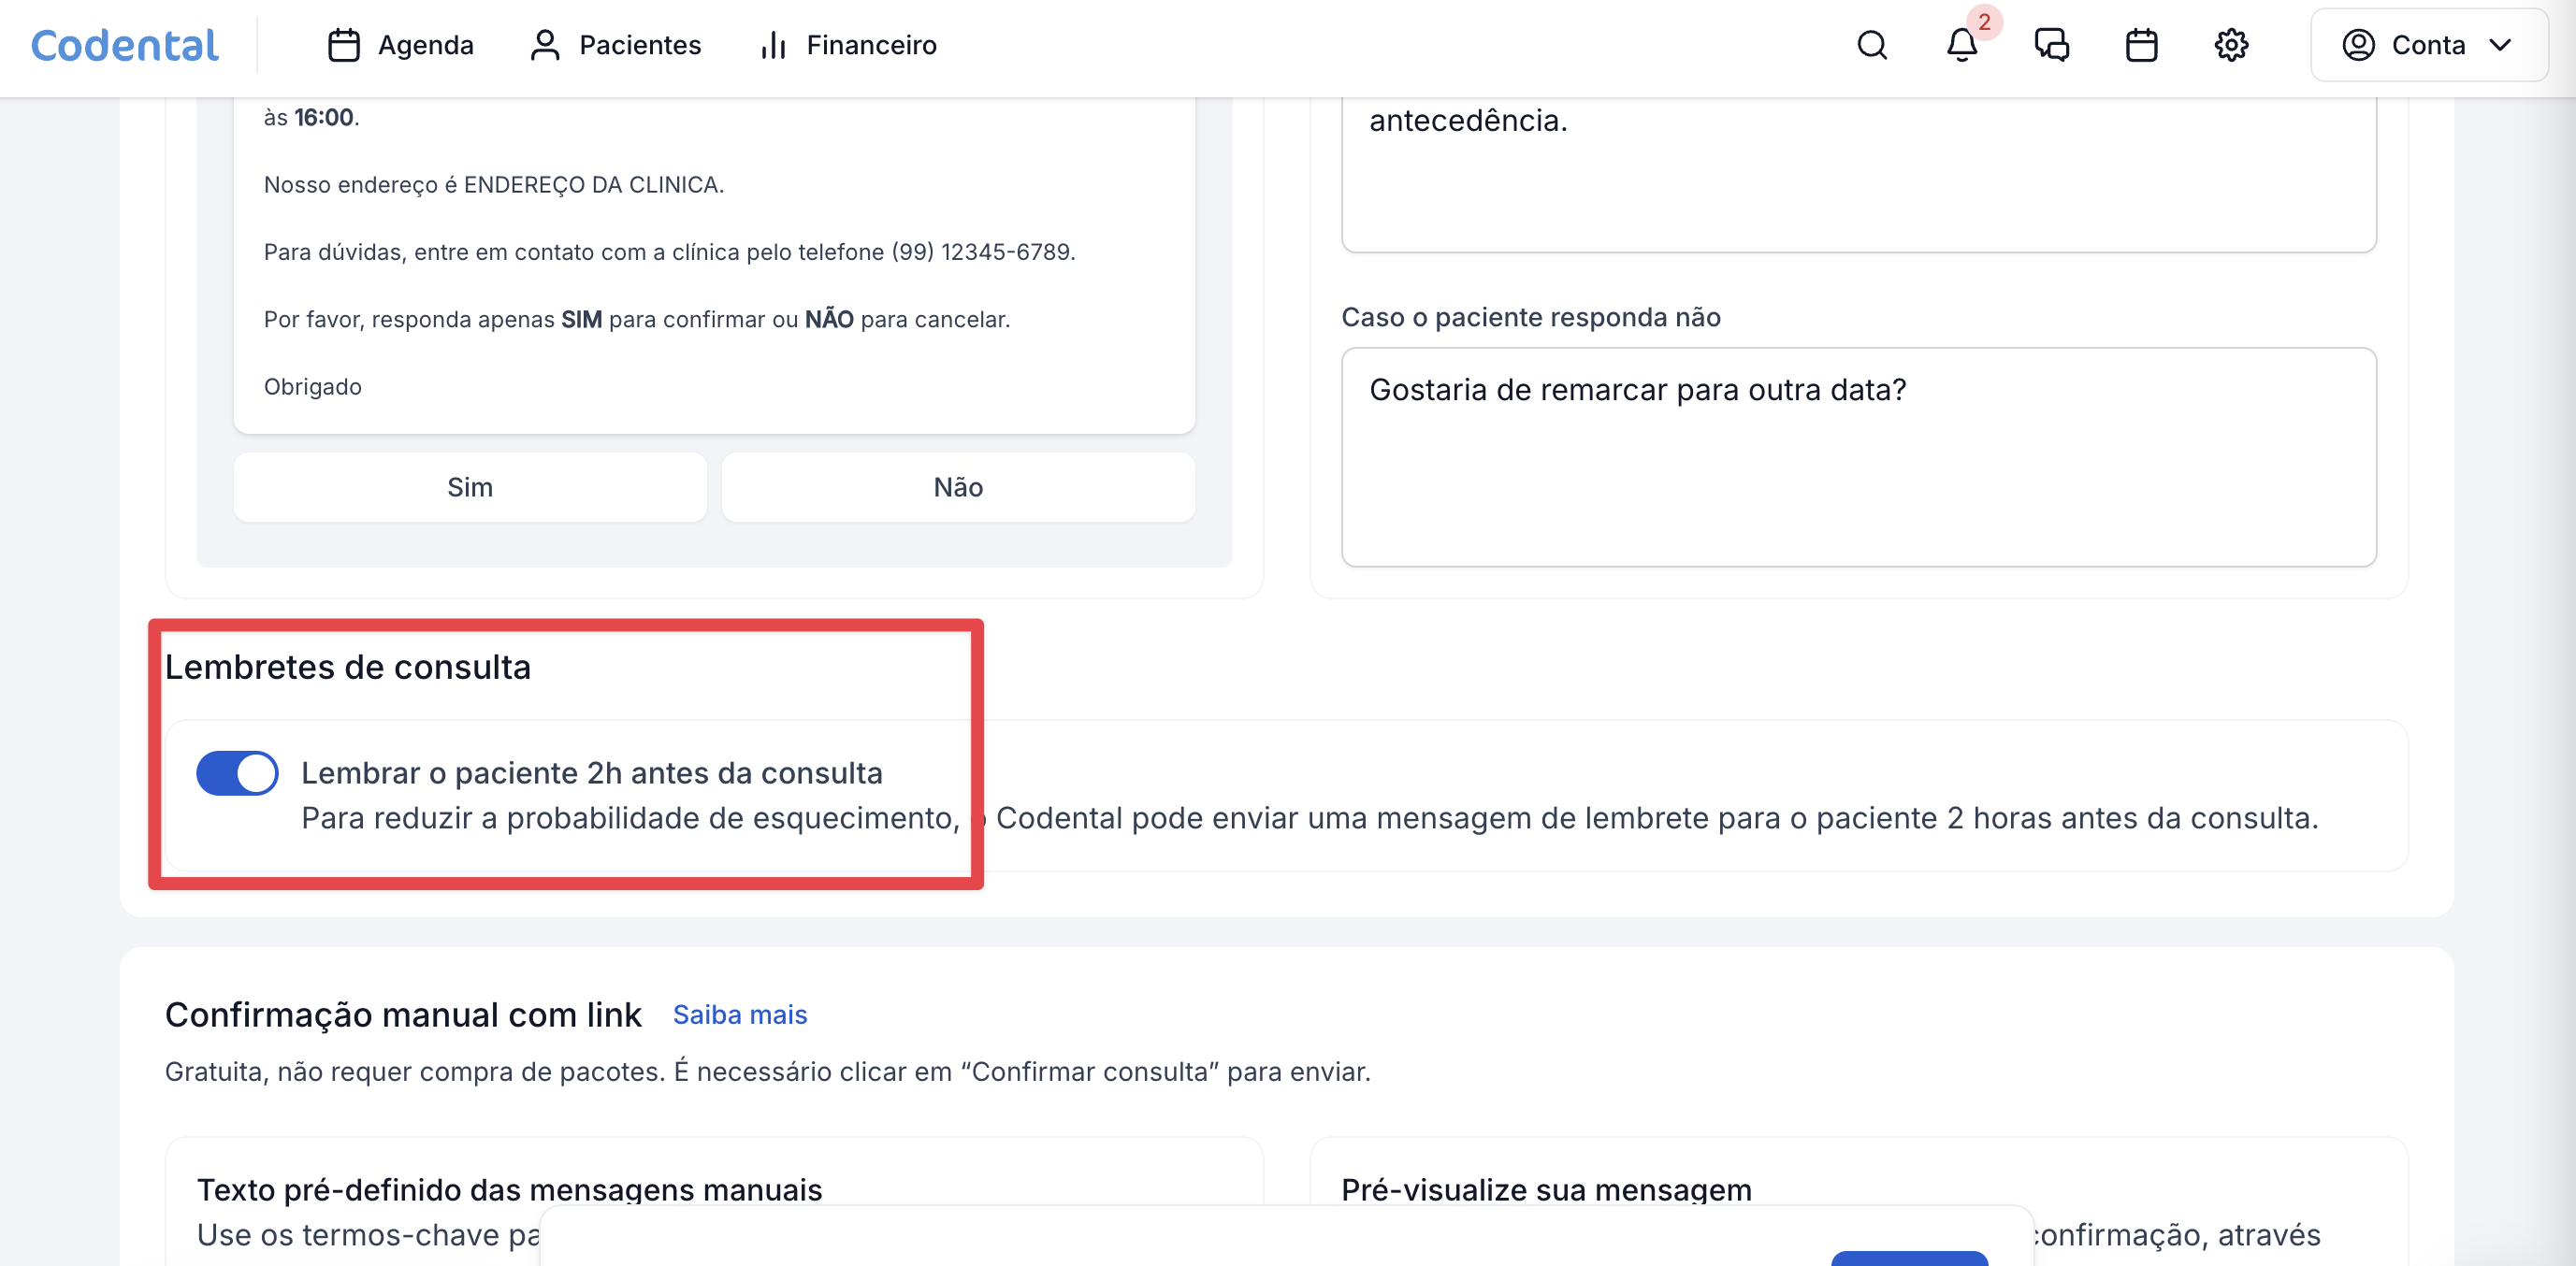Open the settings gear icon
Image resolution: width=2576 pixels, height=1266 pixels.
[2231, 45]
